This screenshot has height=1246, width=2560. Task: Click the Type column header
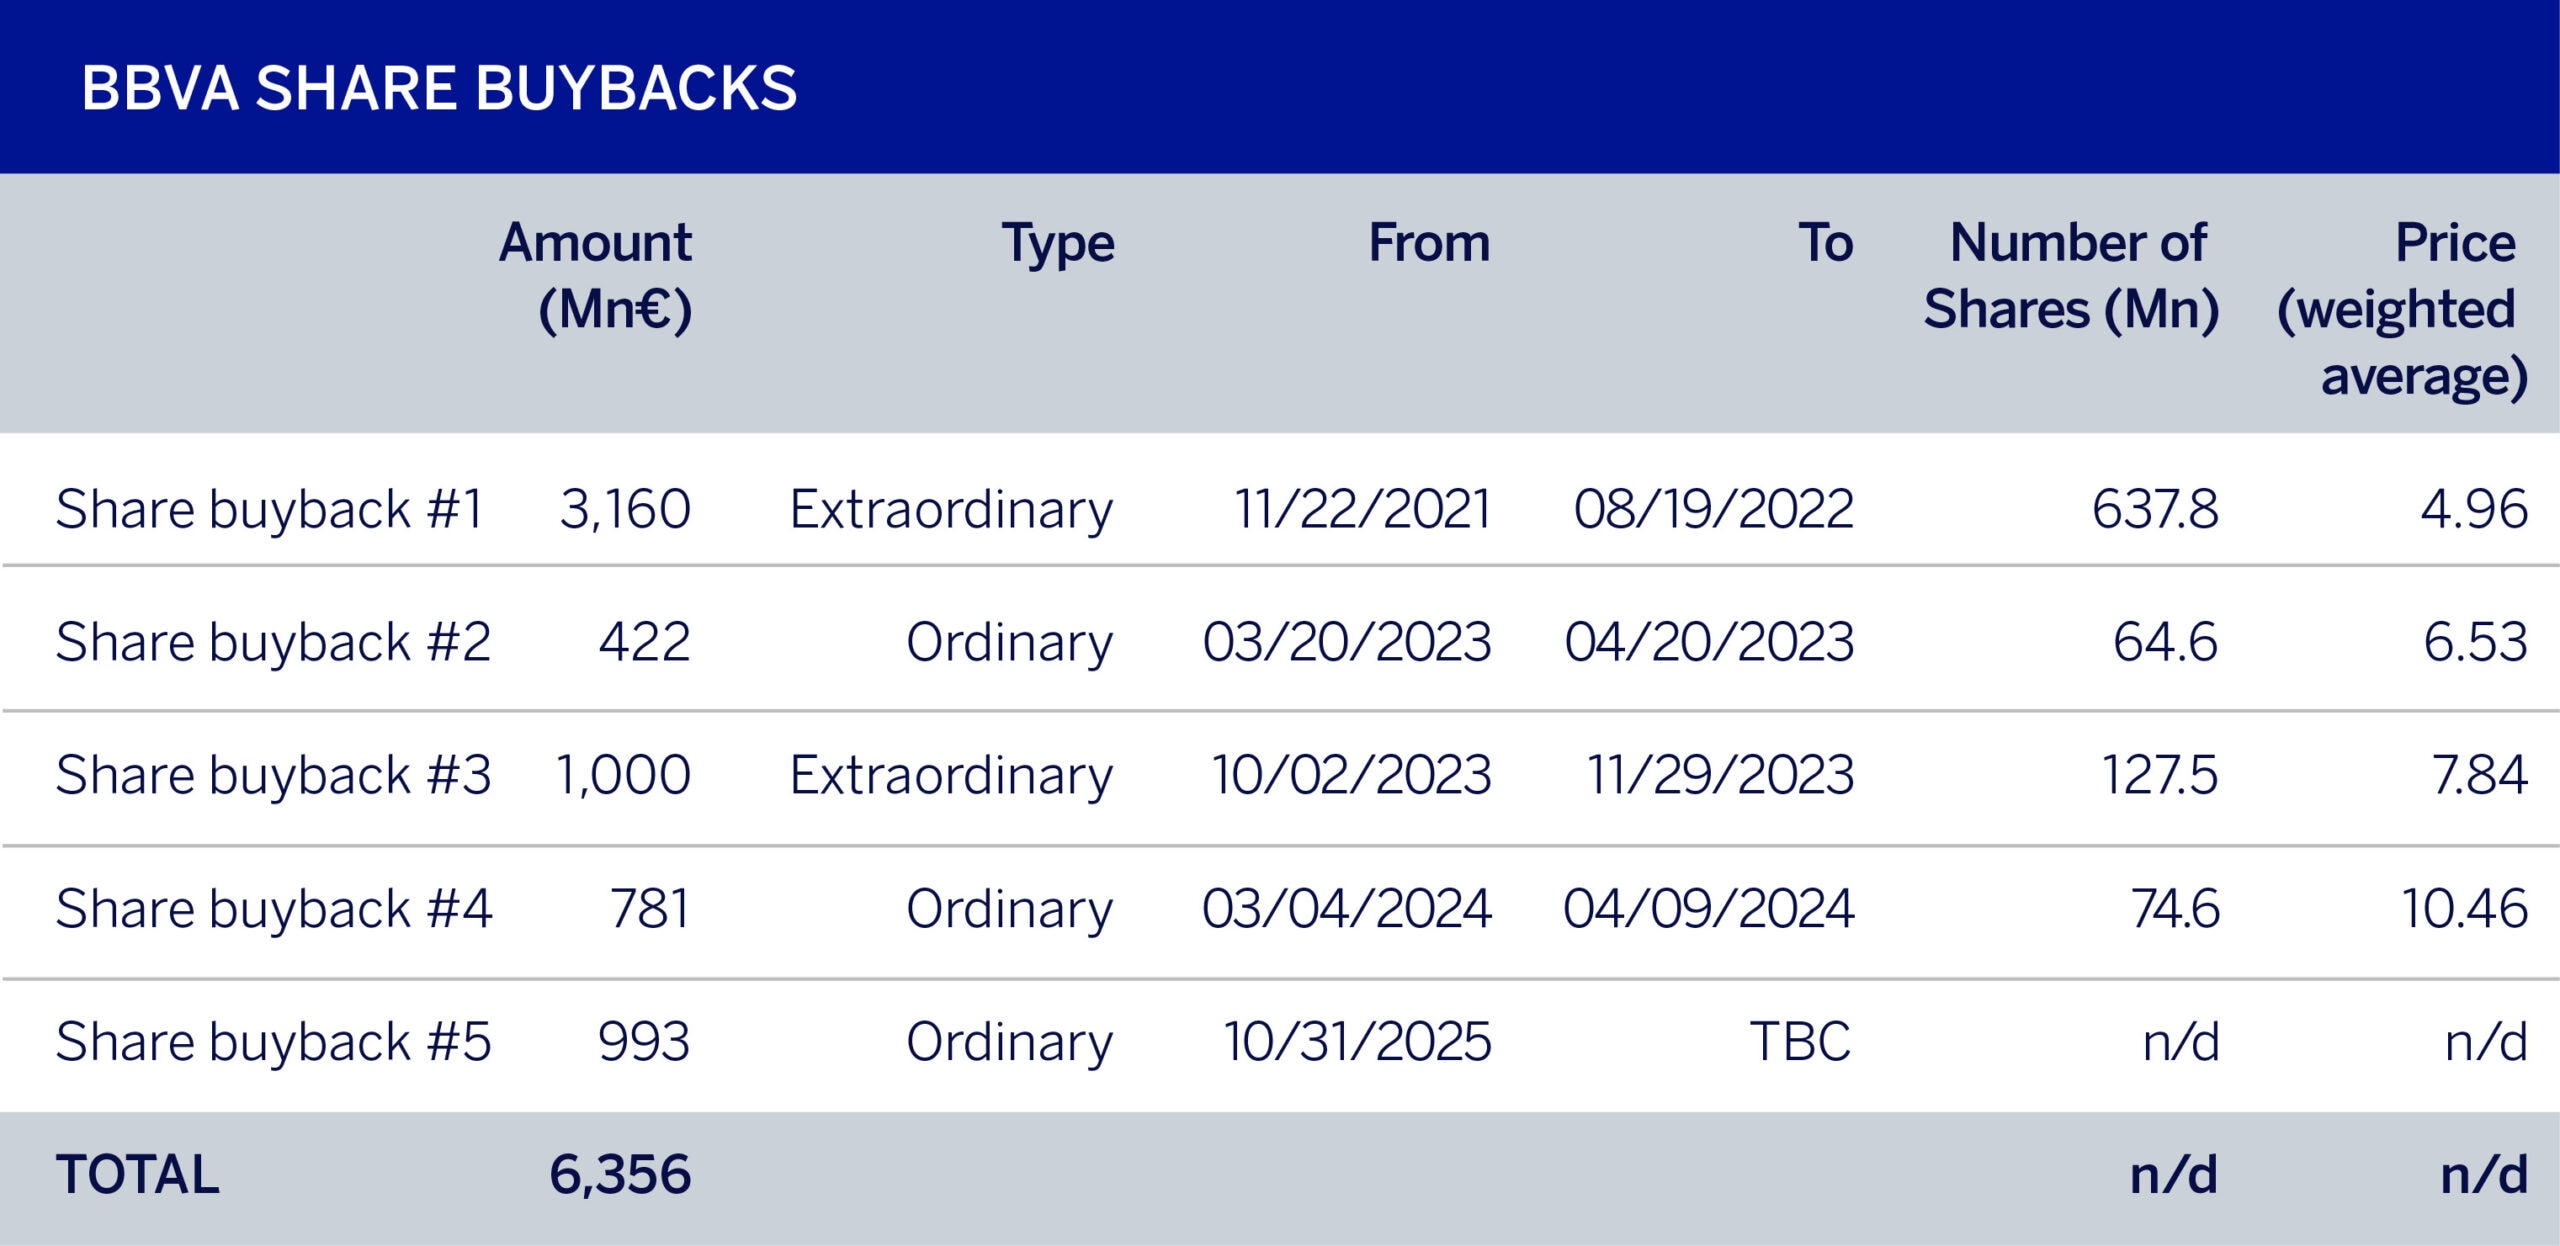[1058, 243]
